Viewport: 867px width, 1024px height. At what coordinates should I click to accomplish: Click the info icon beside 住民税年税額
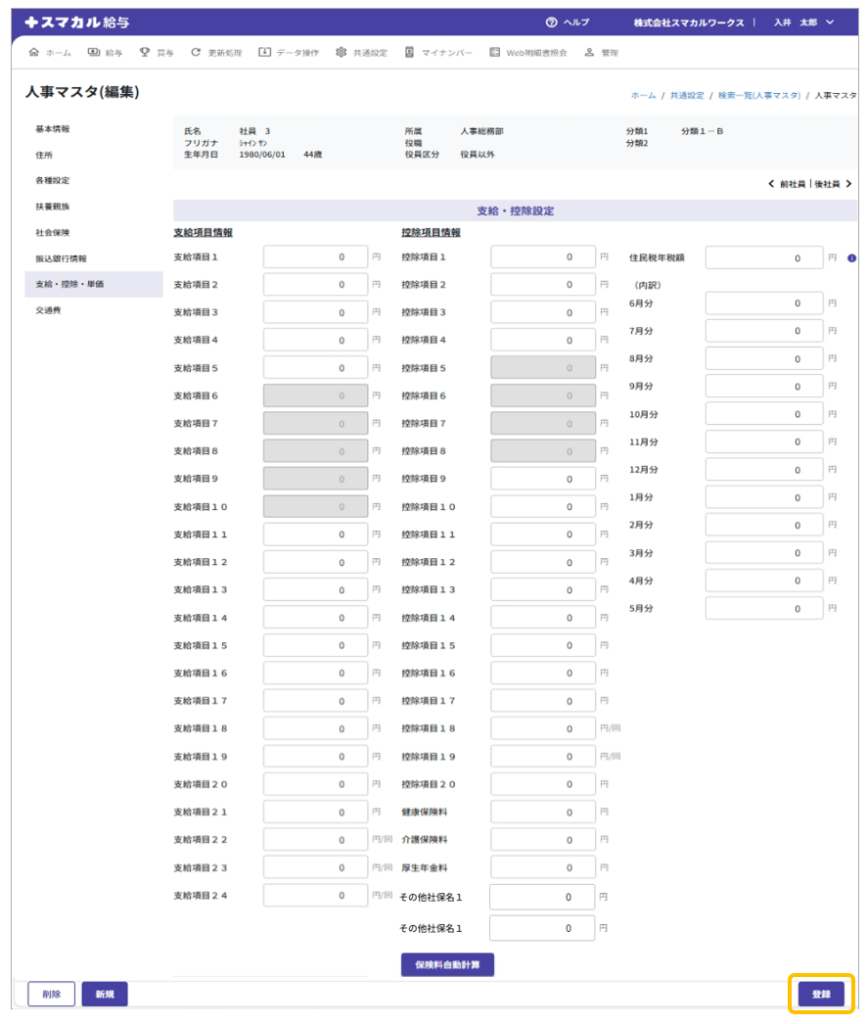pos(851,257)
